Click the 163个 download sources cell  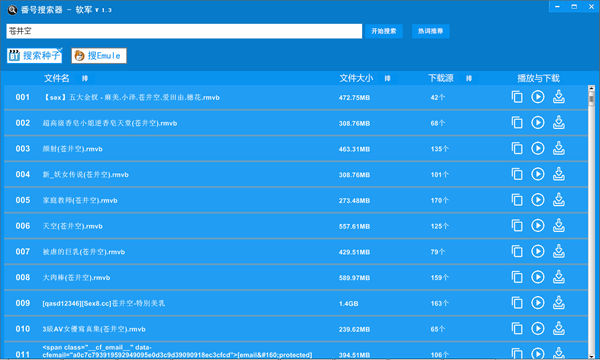[440, 303]
